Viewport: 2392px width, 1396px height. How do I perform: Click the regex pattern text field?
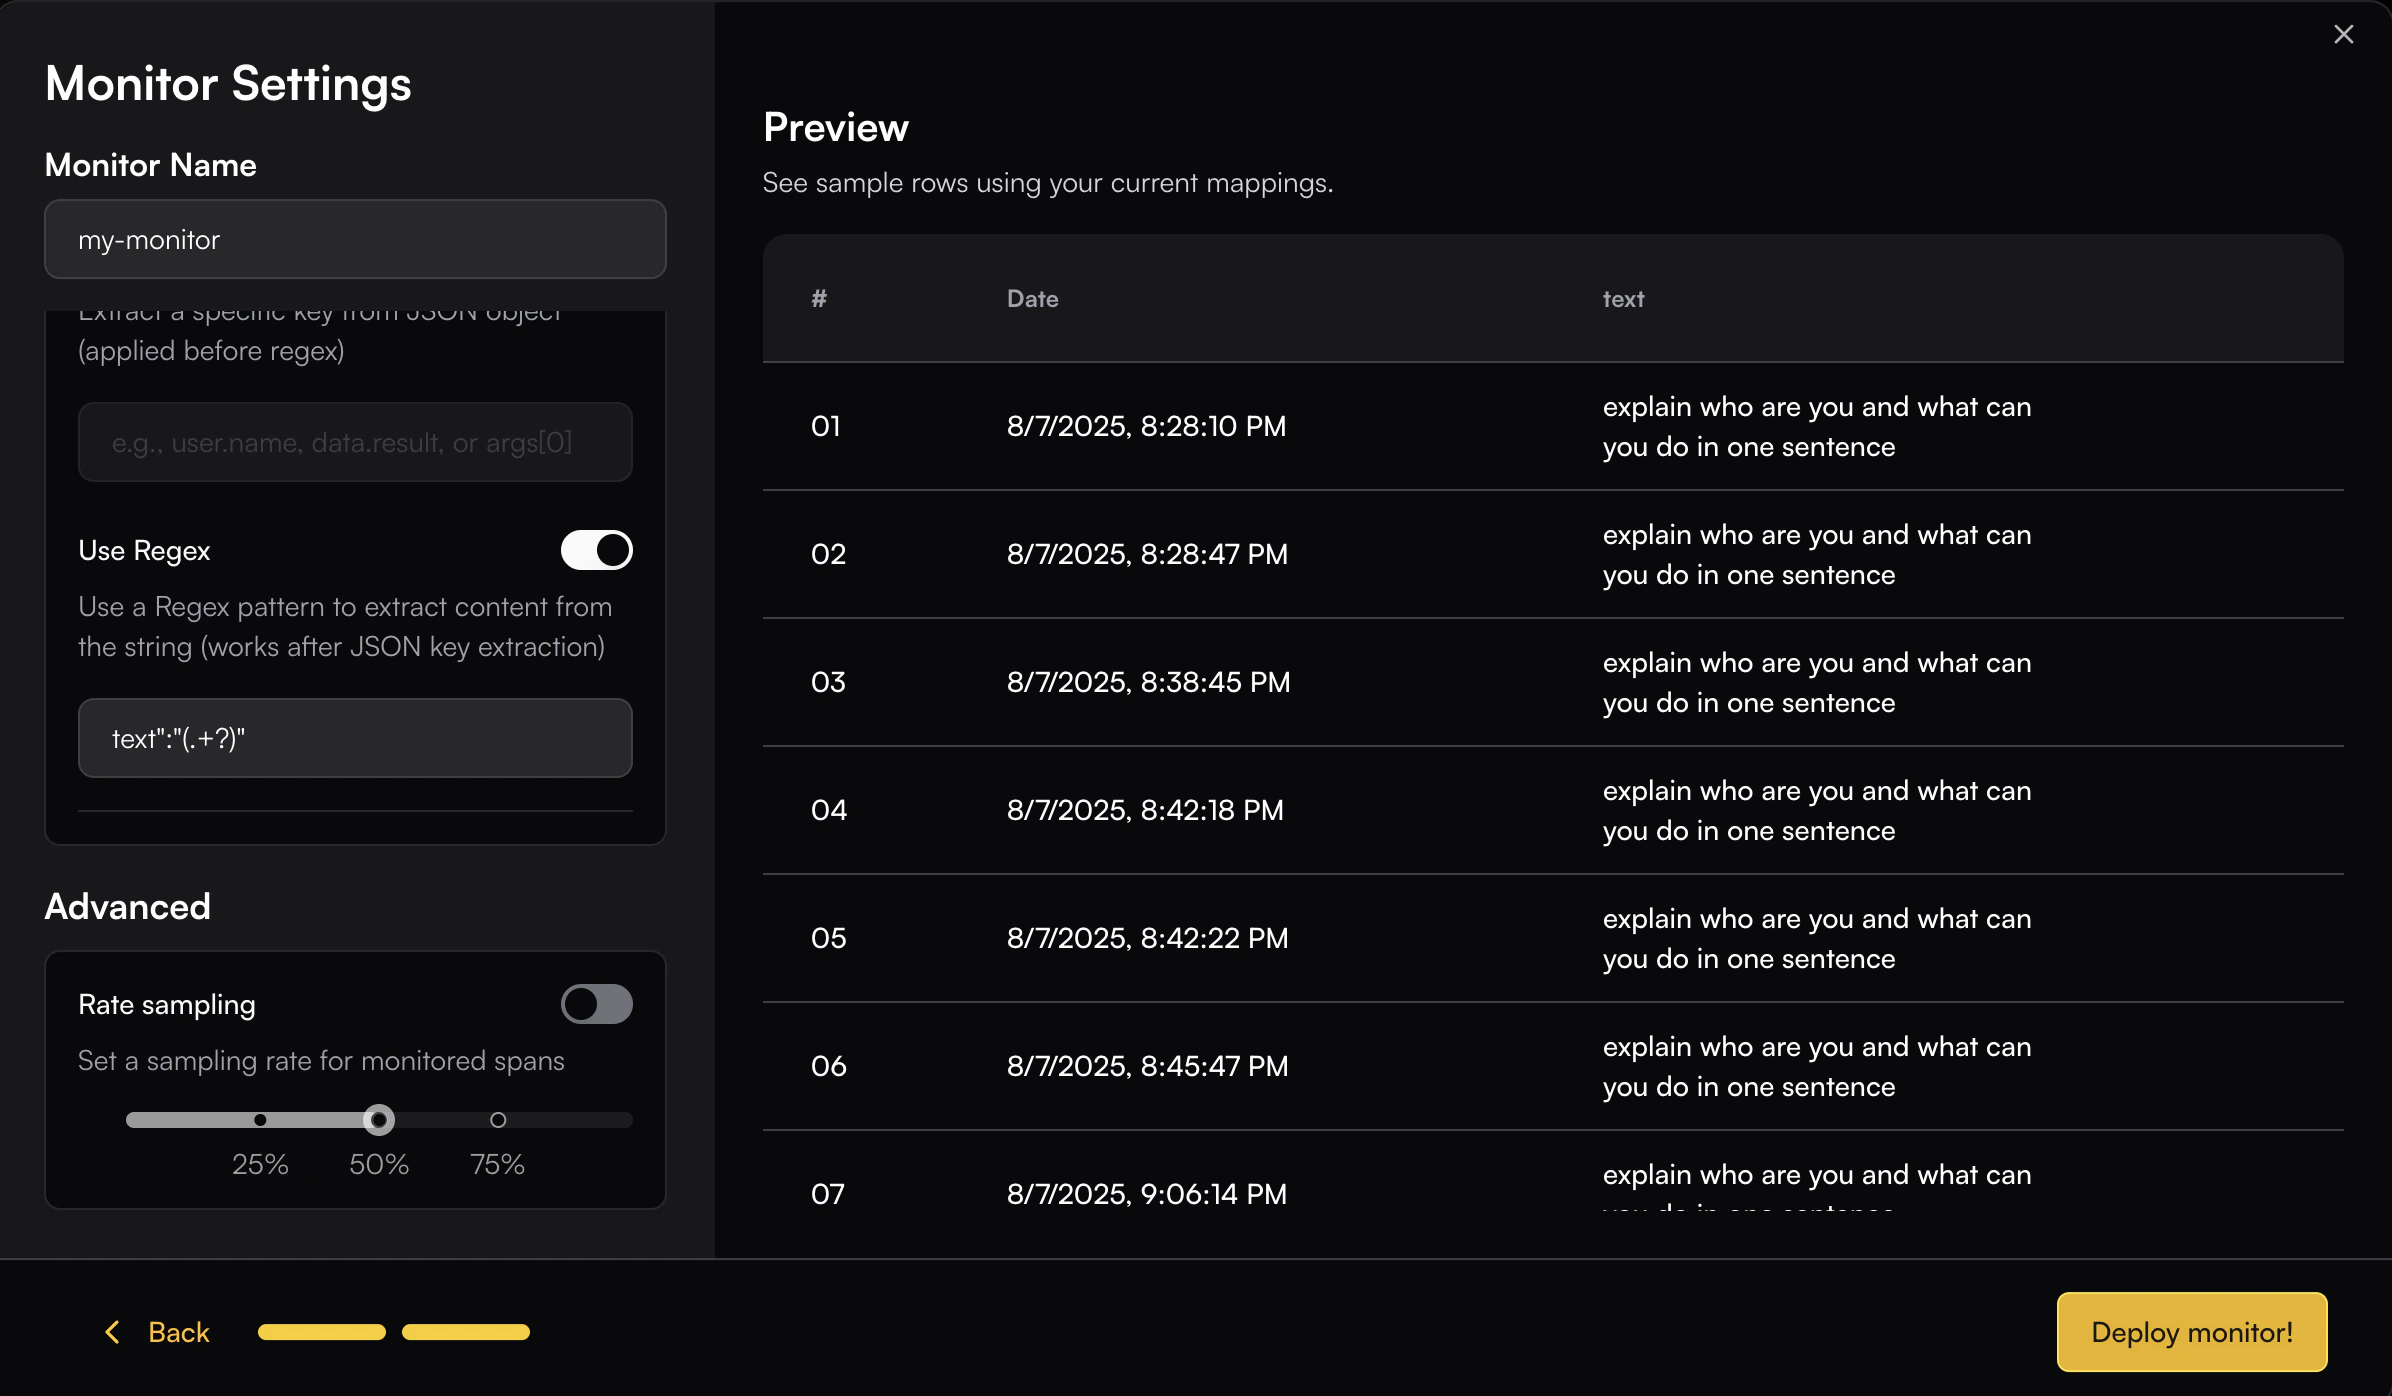click(355, 738)
